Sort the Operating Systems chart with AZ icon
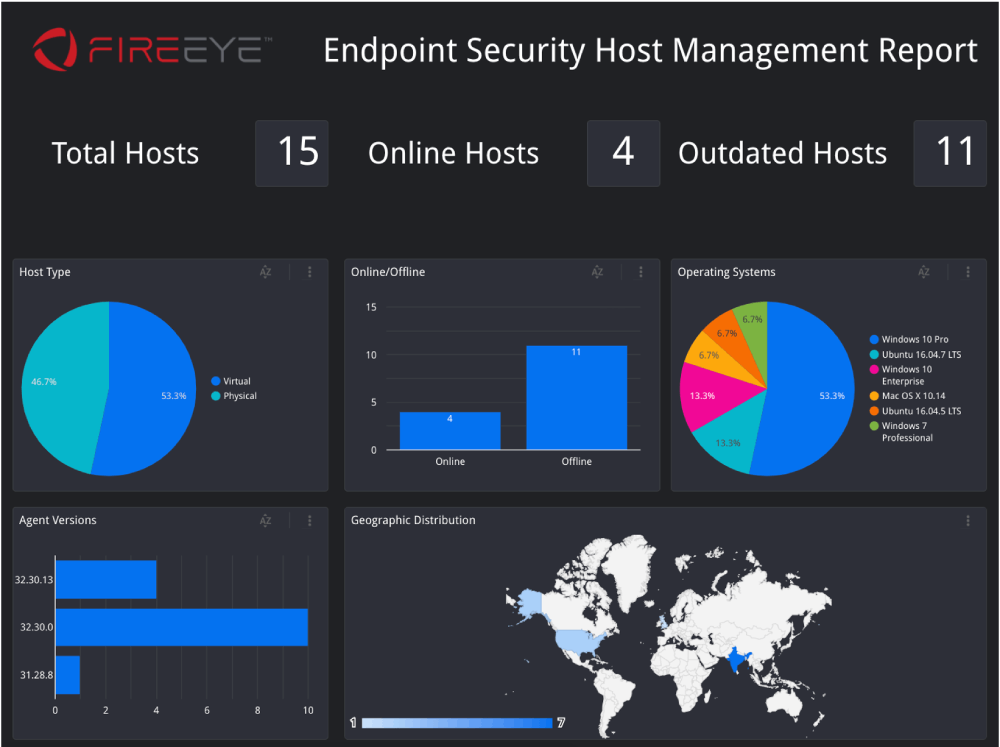The width and height of the screenshot is (1000, 747). [x=924, y=272]
